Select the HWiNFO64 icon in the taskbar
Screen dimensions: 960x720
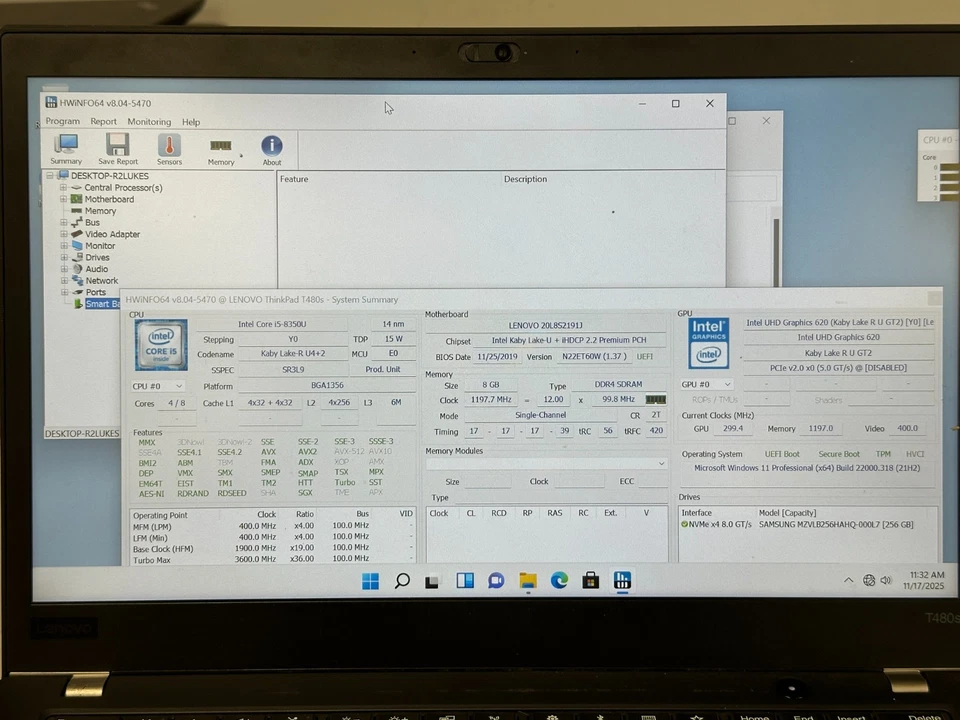(622, 580)
